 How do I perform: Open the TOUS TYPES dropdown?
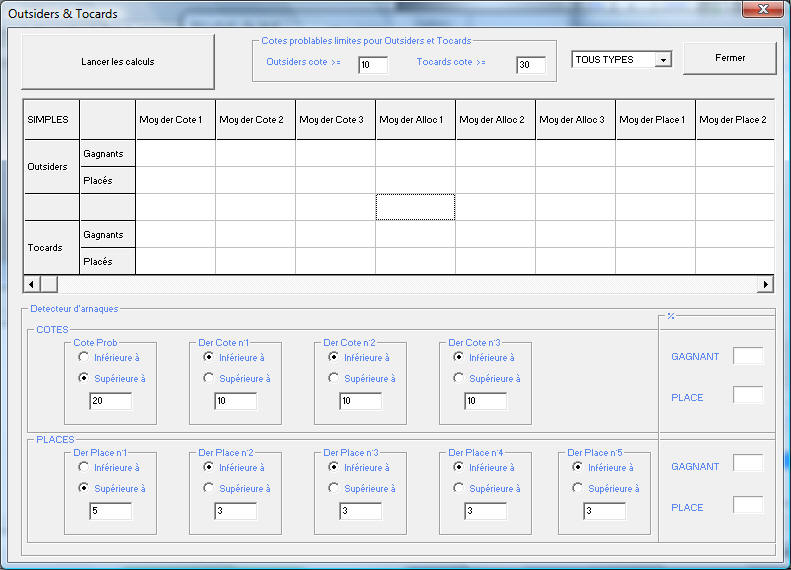(662, 60)
